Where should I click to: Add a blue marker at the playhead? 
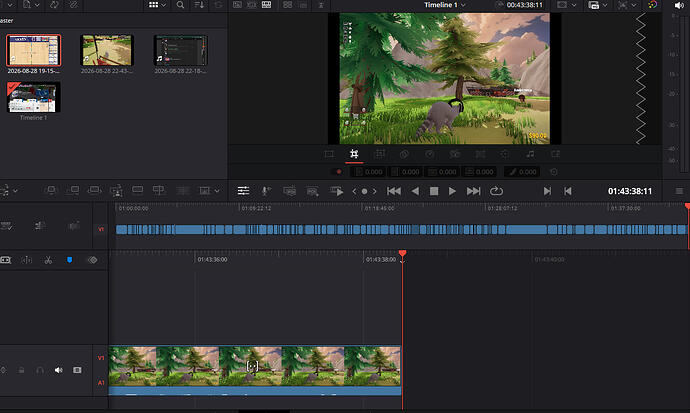click(x=69, y=260)
